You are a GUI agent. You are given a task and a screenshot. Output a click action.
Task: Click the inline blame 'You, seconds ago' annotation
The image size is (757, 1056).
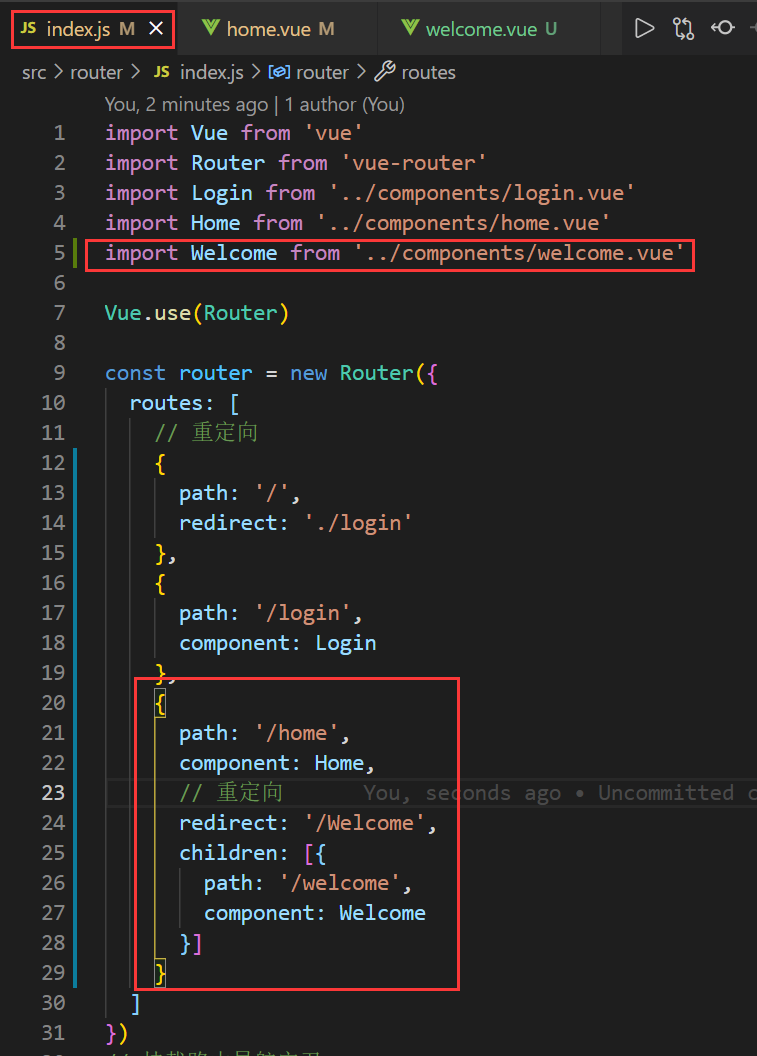pyautogui.click(x=462, y=792)
